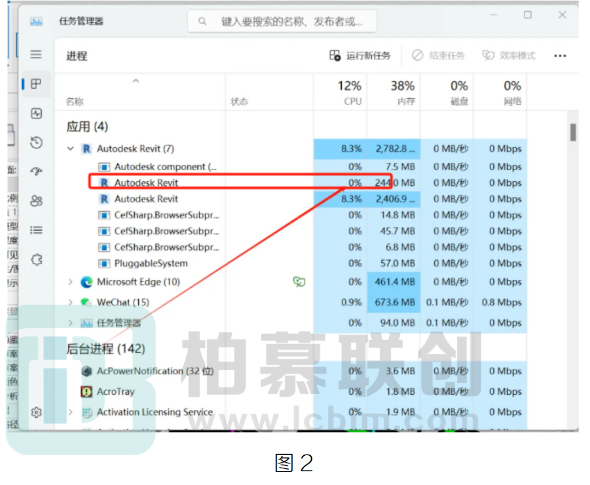The width and height of the screenshot is (590, 485).
Task: Open the App history sidebar icon
Action: (36, 143)
